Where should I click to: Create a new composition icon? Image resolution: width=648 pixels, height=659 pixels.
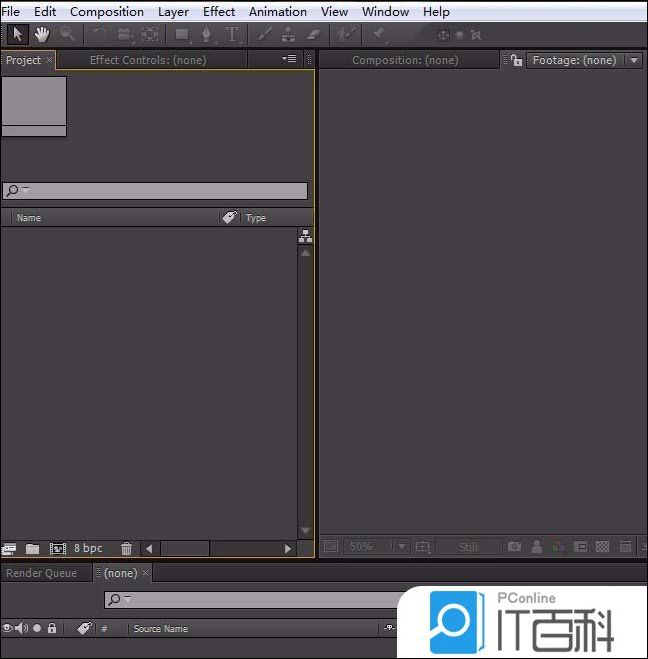58,548
